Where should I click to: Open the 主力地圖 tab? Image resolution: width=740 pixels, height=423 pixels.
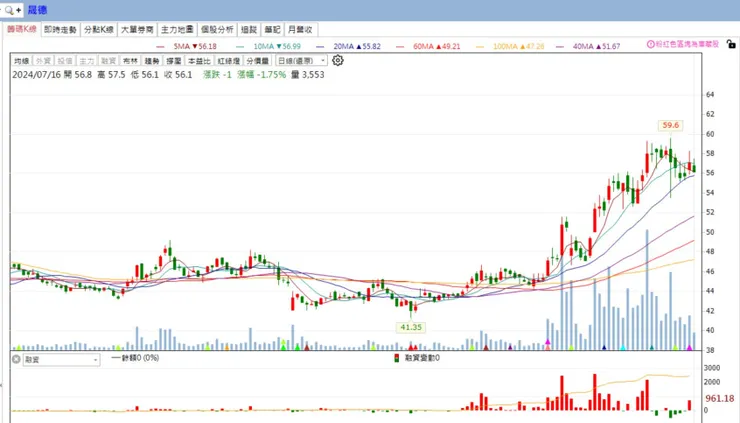point(177,29)
